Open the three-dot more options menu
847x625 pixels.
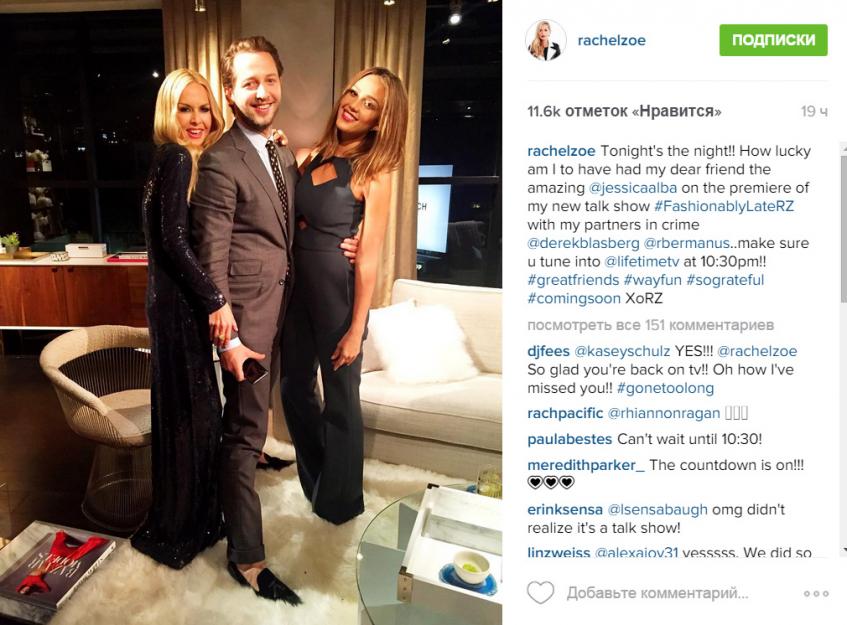pyautogui.click(x=816, y=593)
